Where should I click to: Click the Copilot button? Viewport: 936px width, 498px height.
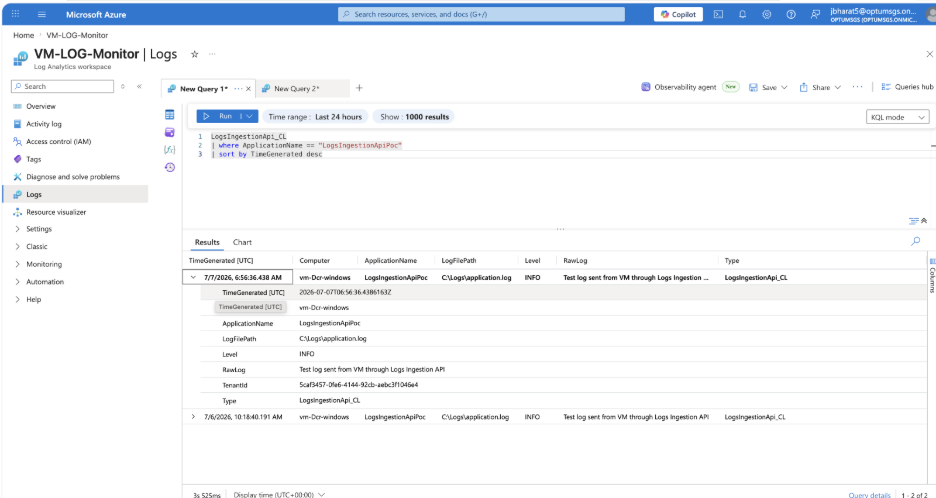click(678, 14)
